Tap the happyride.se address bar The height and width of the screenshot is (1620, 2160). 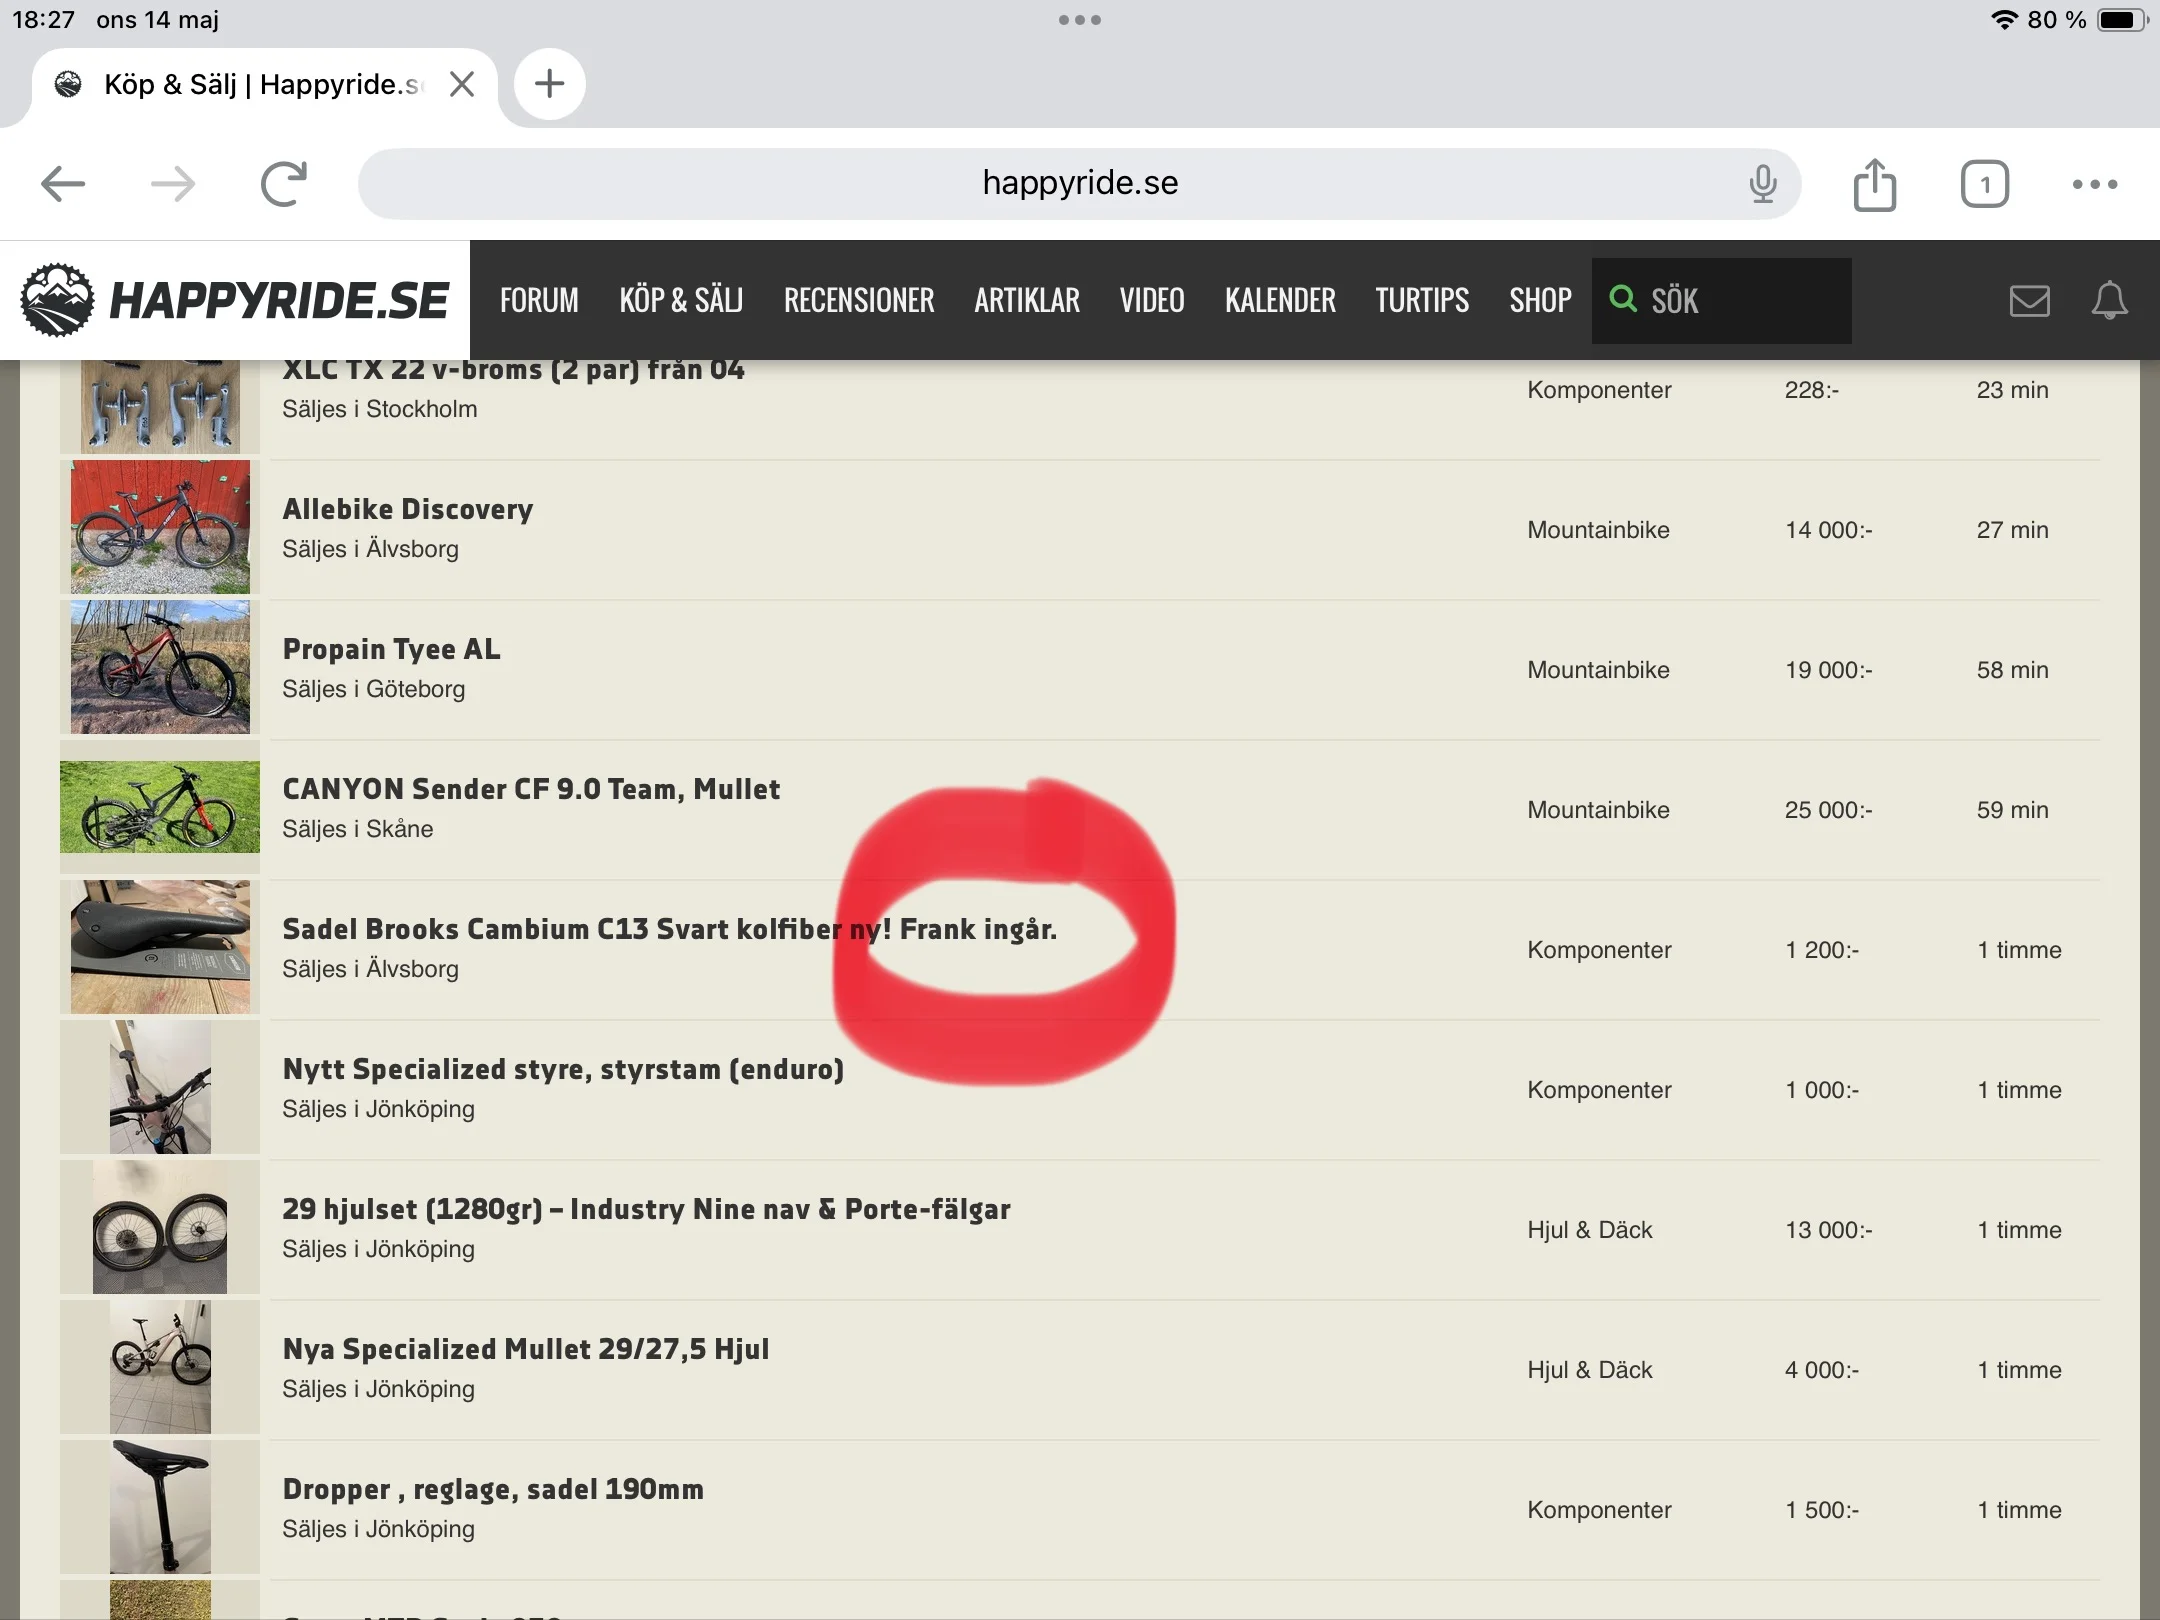pyautogui.click(x=1080, y=184)
